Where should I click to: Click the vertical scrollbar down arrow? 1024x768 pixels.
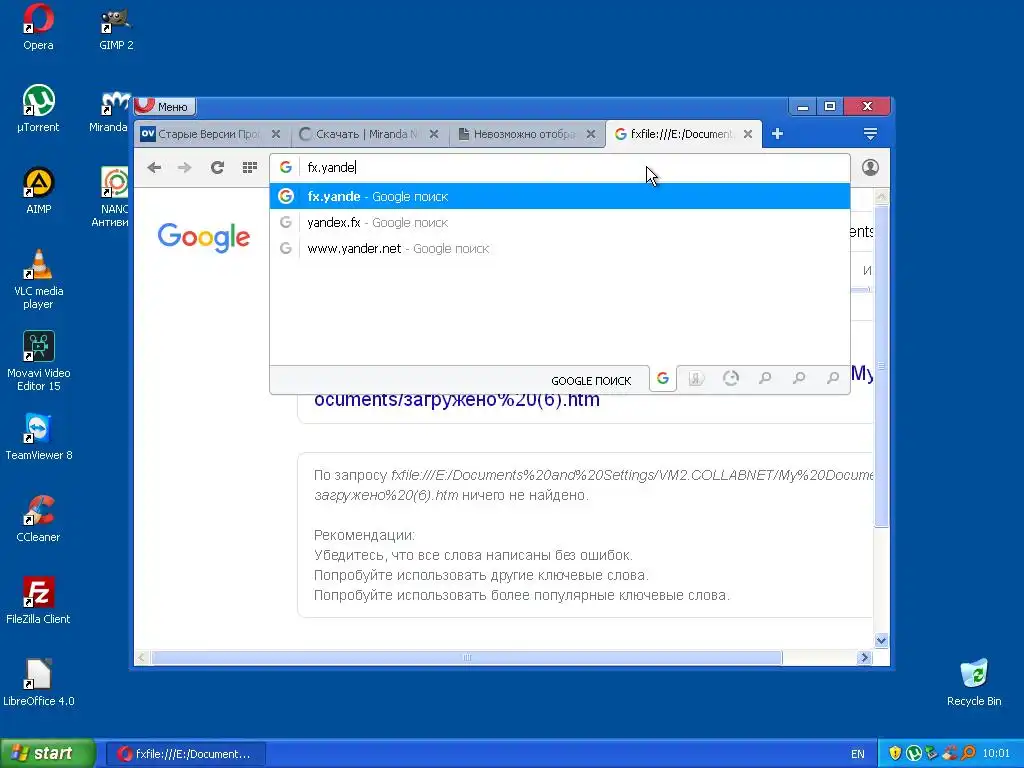881,641
